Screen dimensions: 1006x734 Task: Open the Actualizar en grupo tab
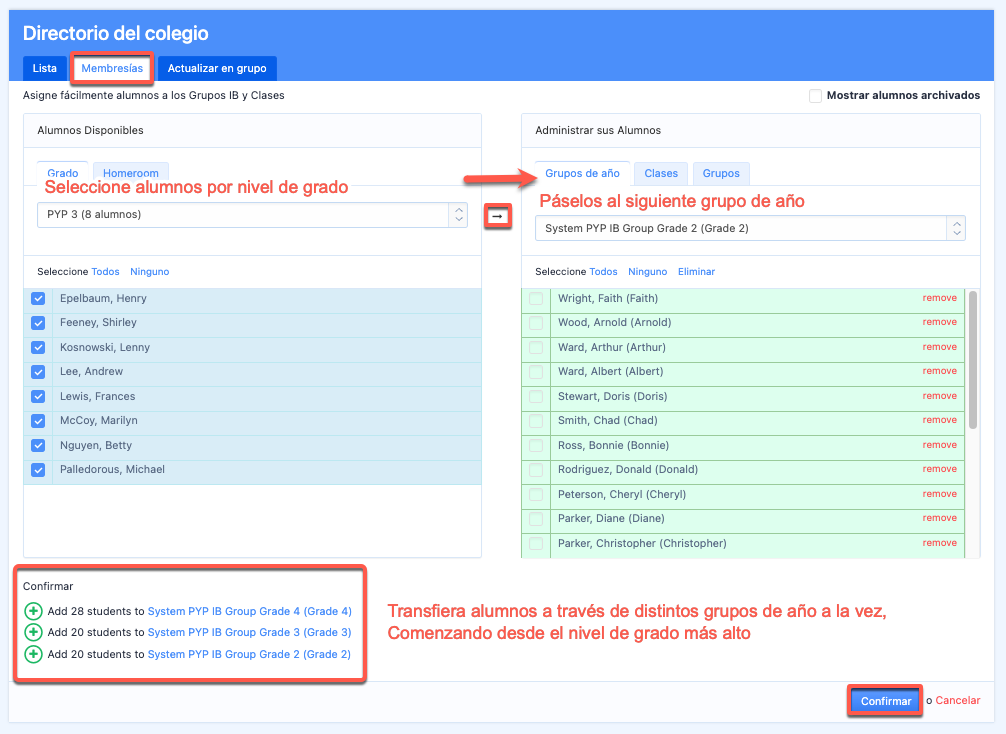pyautogui.click(x=216, y=69)
